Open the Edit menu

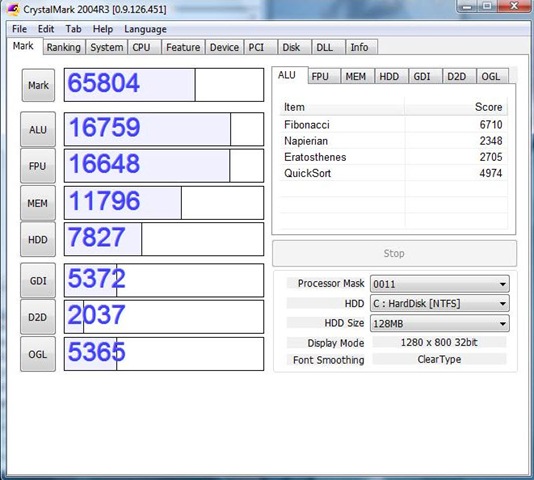(46, 29)
